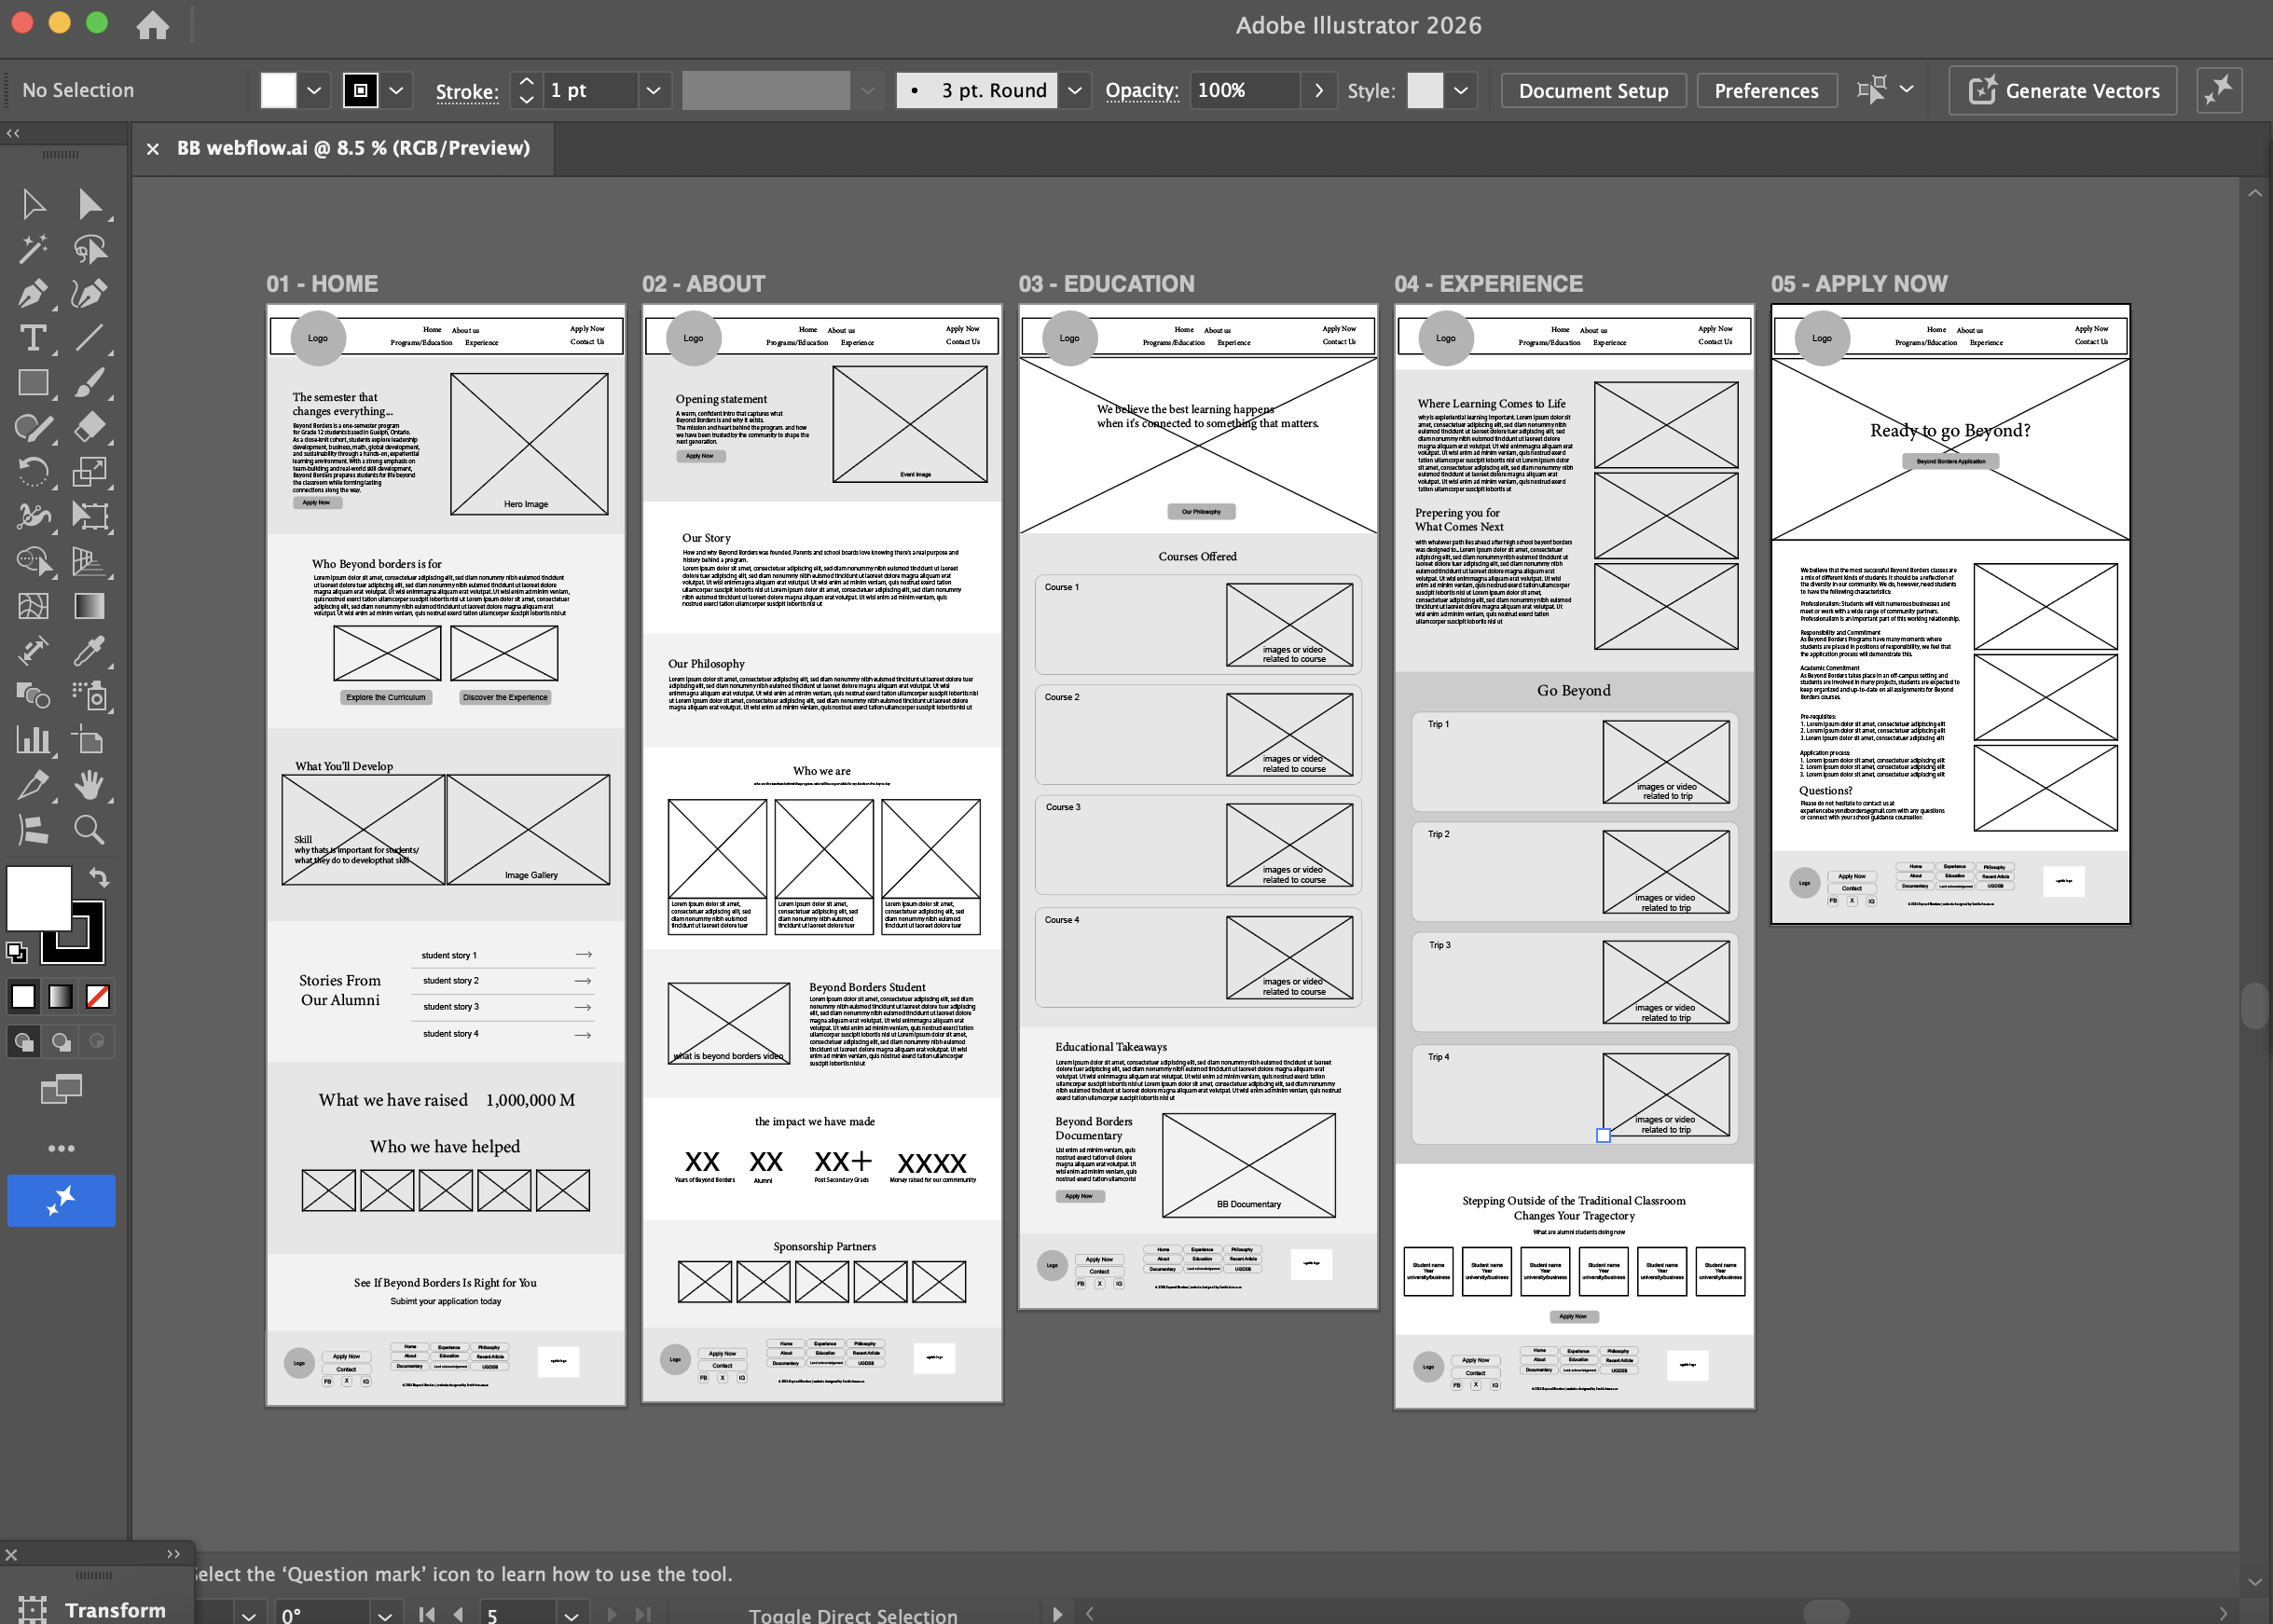Viewport: 2273px width, 1624px height.
Task: Activate the Type tool
Action: click(33, 338)
